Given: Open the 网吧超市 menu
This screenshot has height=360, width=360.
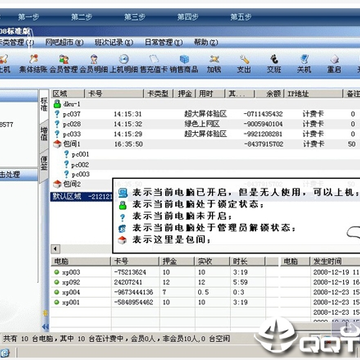Looking at the screenshot, I should tap(64, 43).
